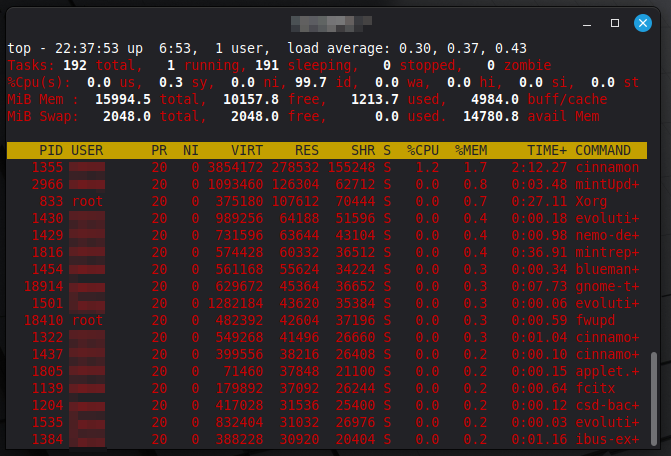Click the %CPU column header
Viewport: 671px width, 456px height.
tap(422, 150)
